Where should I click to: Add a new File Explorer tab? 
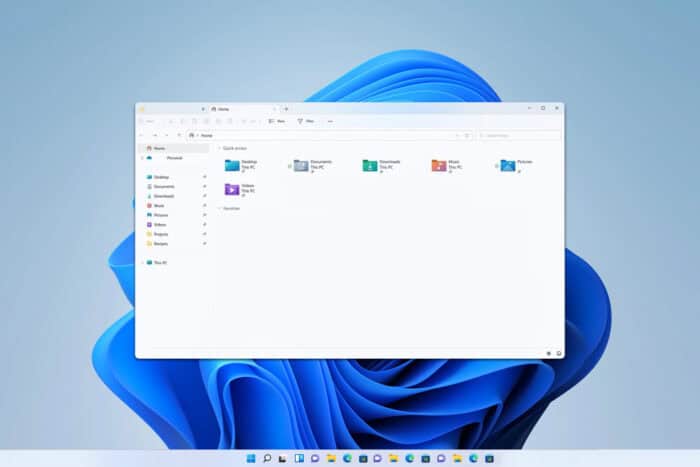pos(286,109)
